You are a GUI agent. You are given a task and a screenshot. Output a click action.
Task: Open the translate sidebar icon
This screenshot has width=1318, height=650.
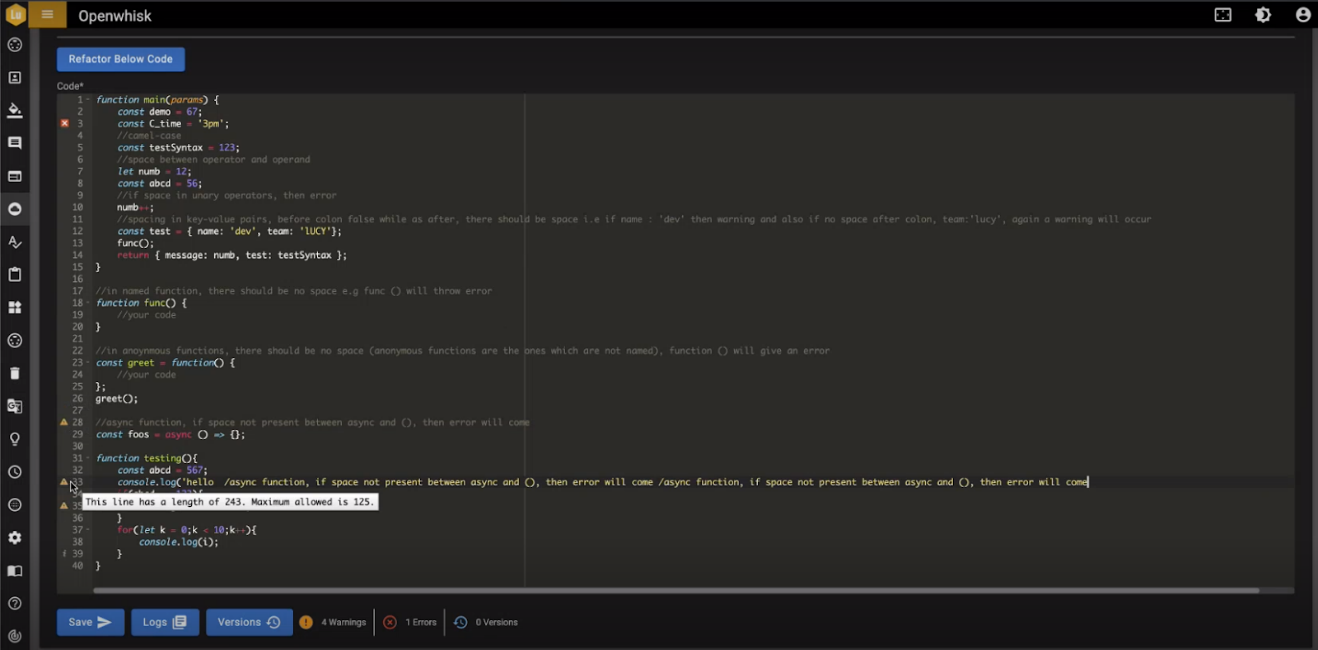[15, 406]
